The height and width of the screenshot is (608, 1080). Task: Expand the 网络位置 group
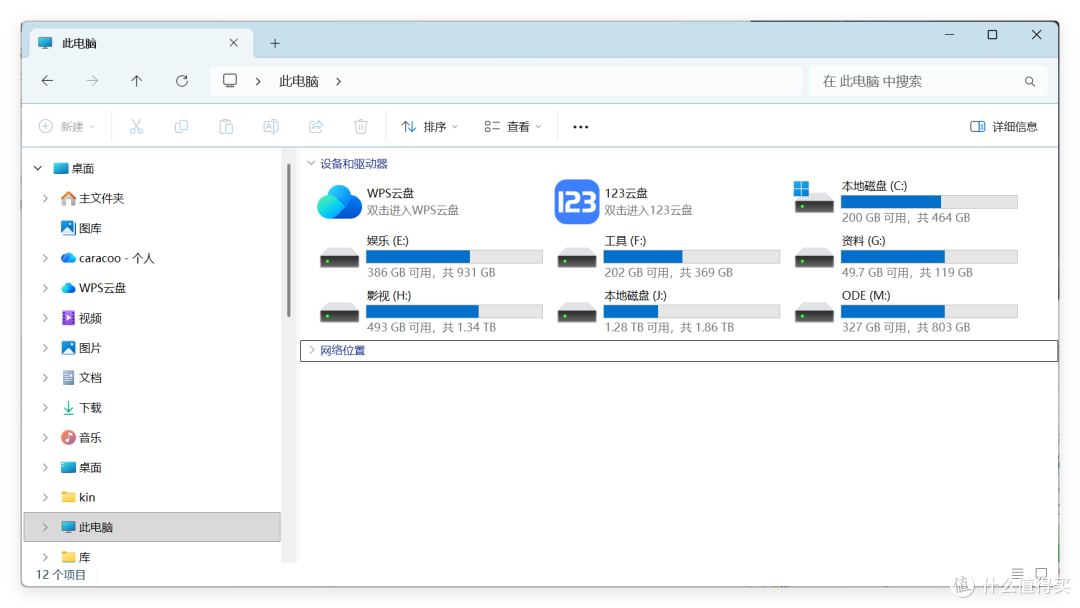311,350
